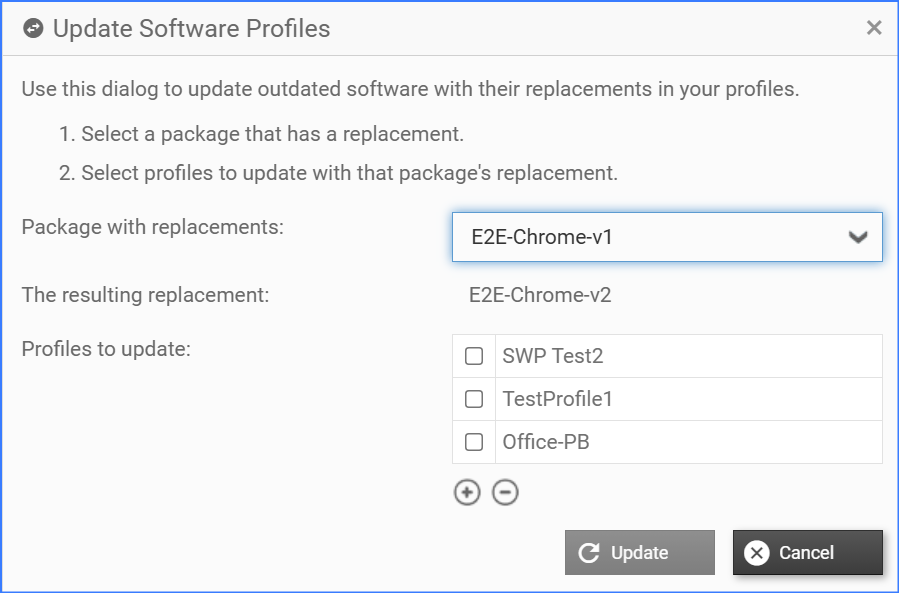Click the dialog title bar icon

tap(34, 29)
